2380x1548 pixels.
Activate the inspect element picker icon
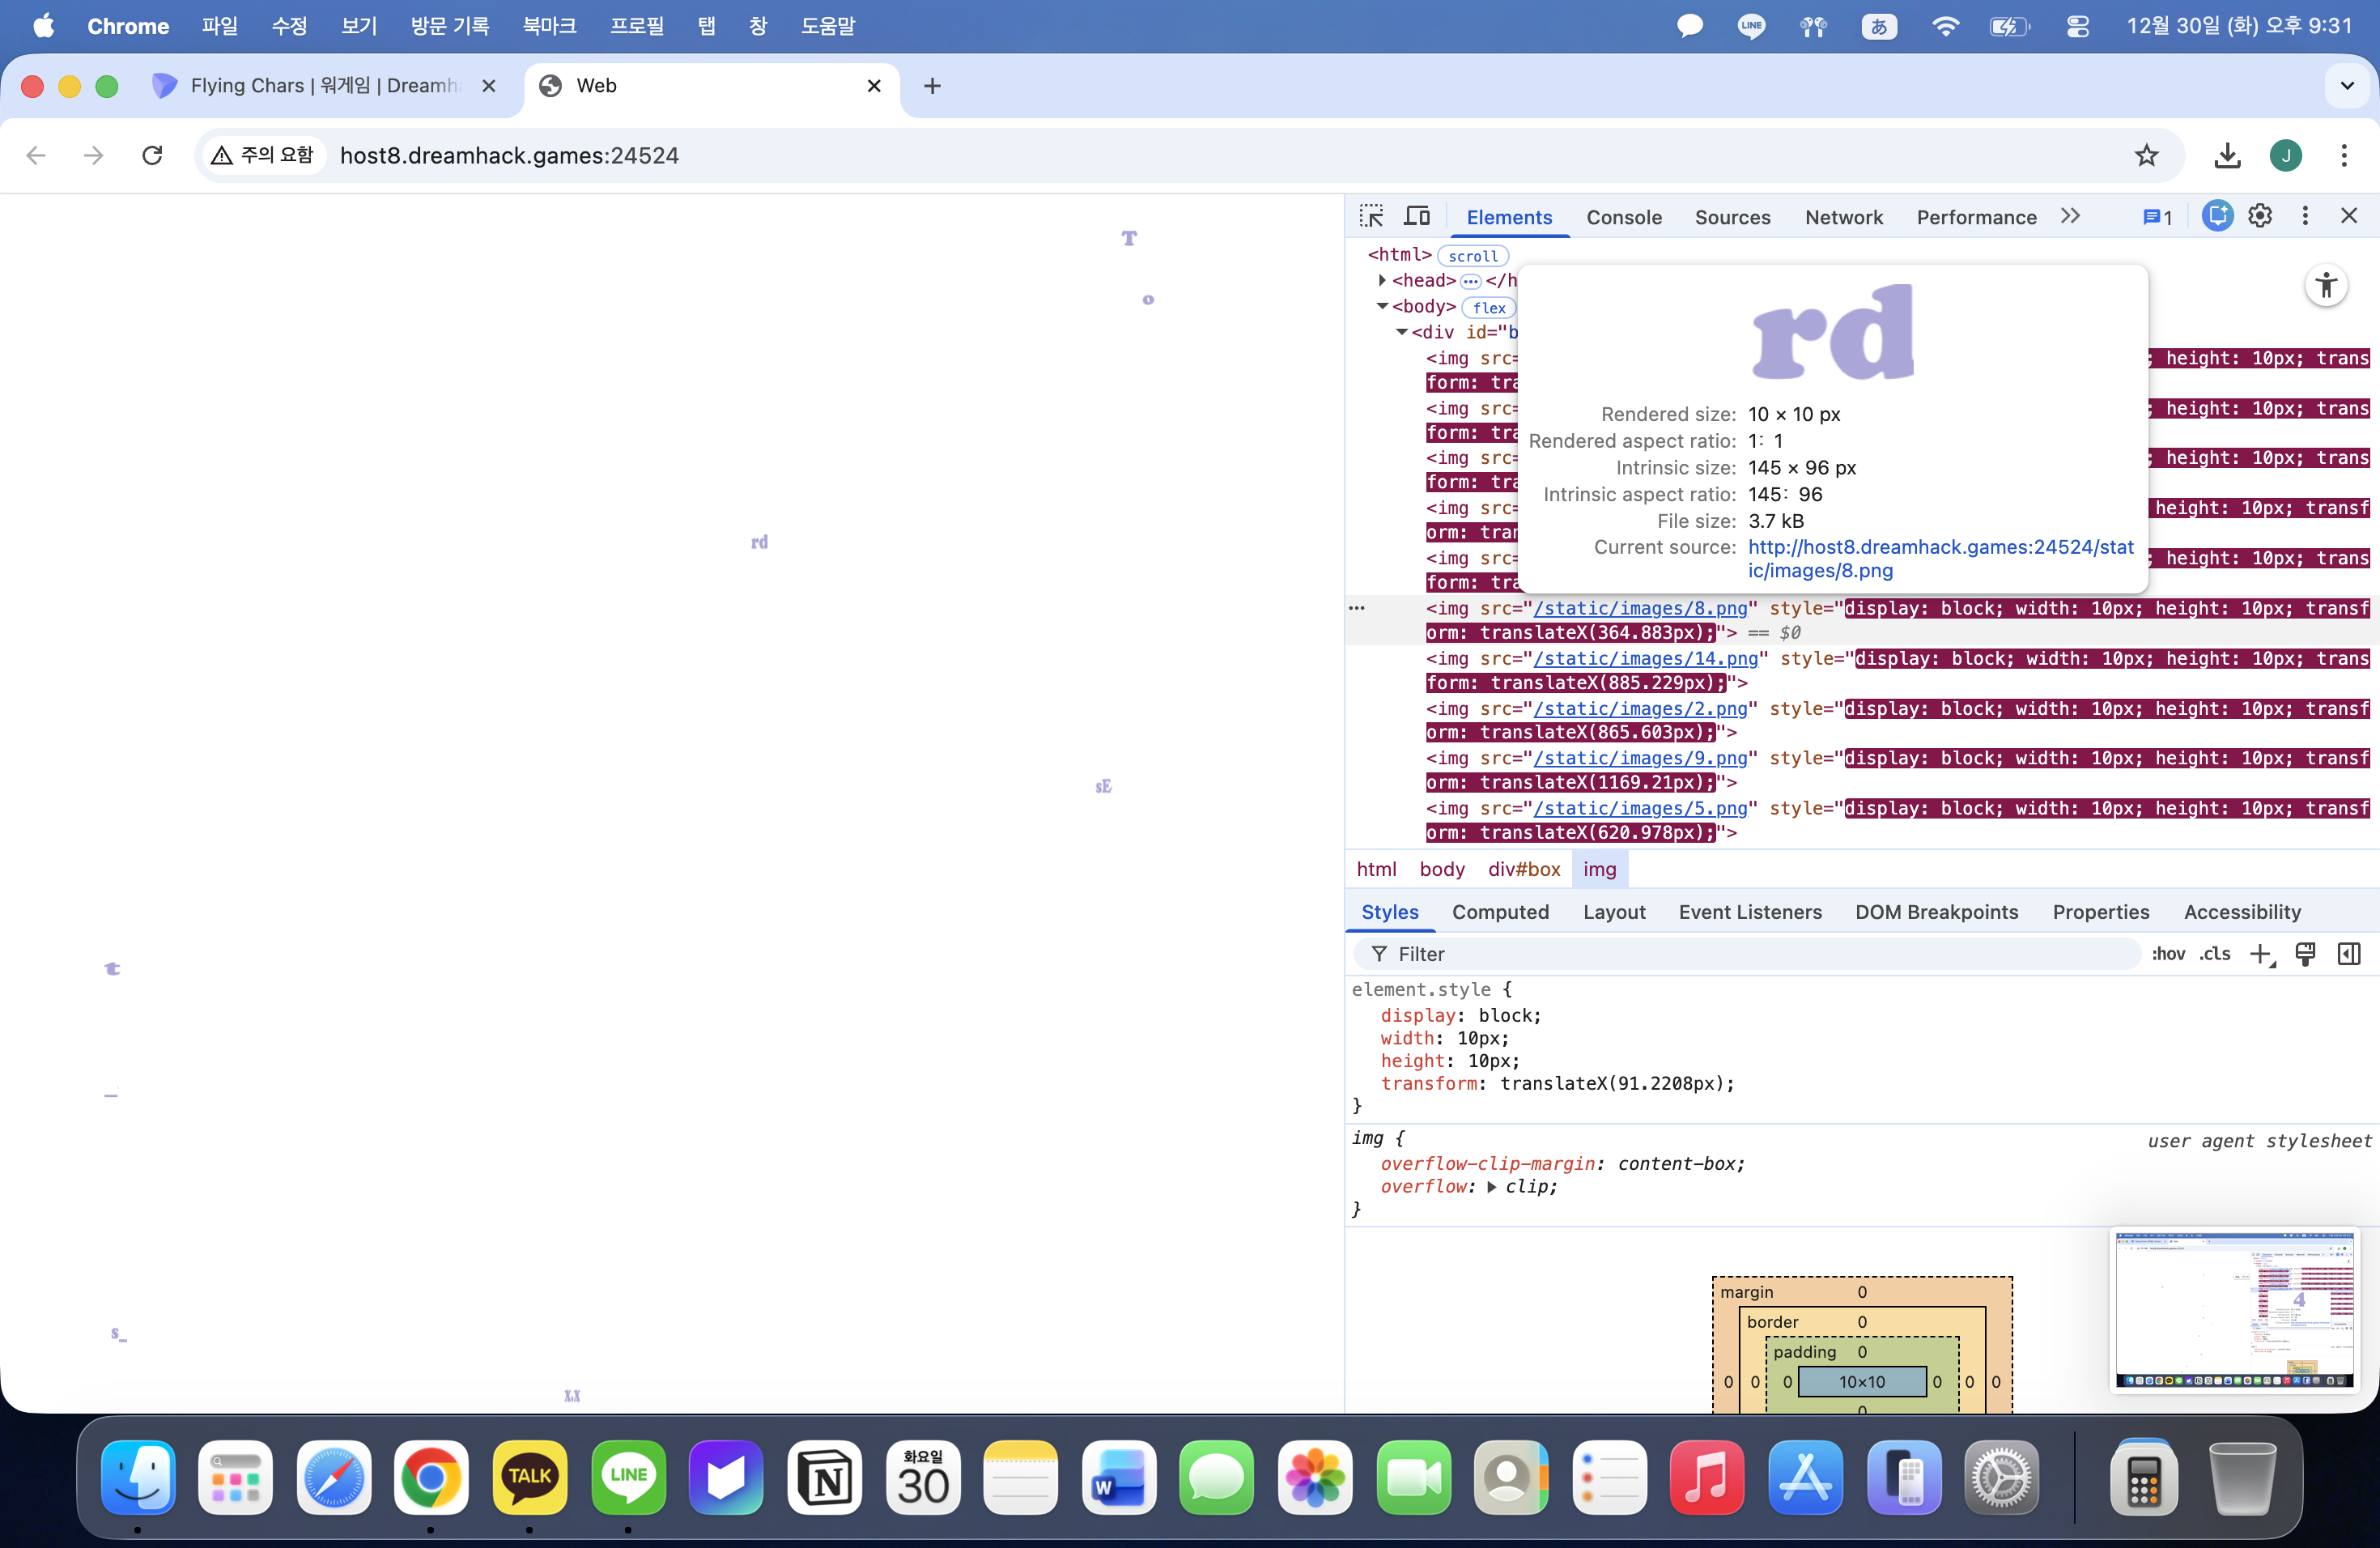pyautogui.click(x=1371, y=216)
